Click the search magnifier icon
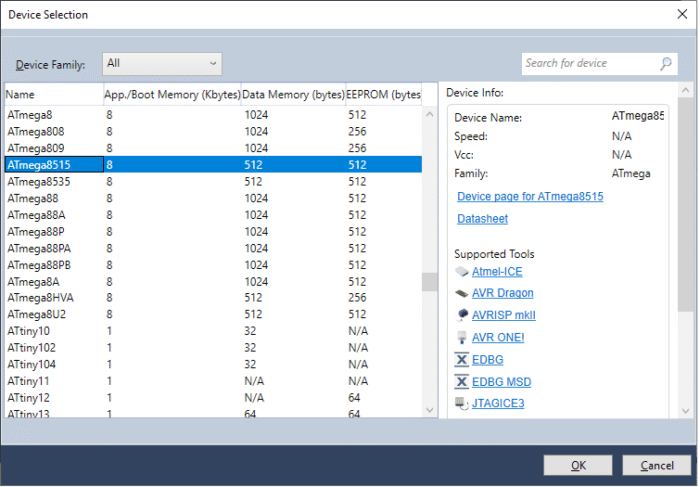This screenshot has width=700, height=487. (x=666, y=63)
